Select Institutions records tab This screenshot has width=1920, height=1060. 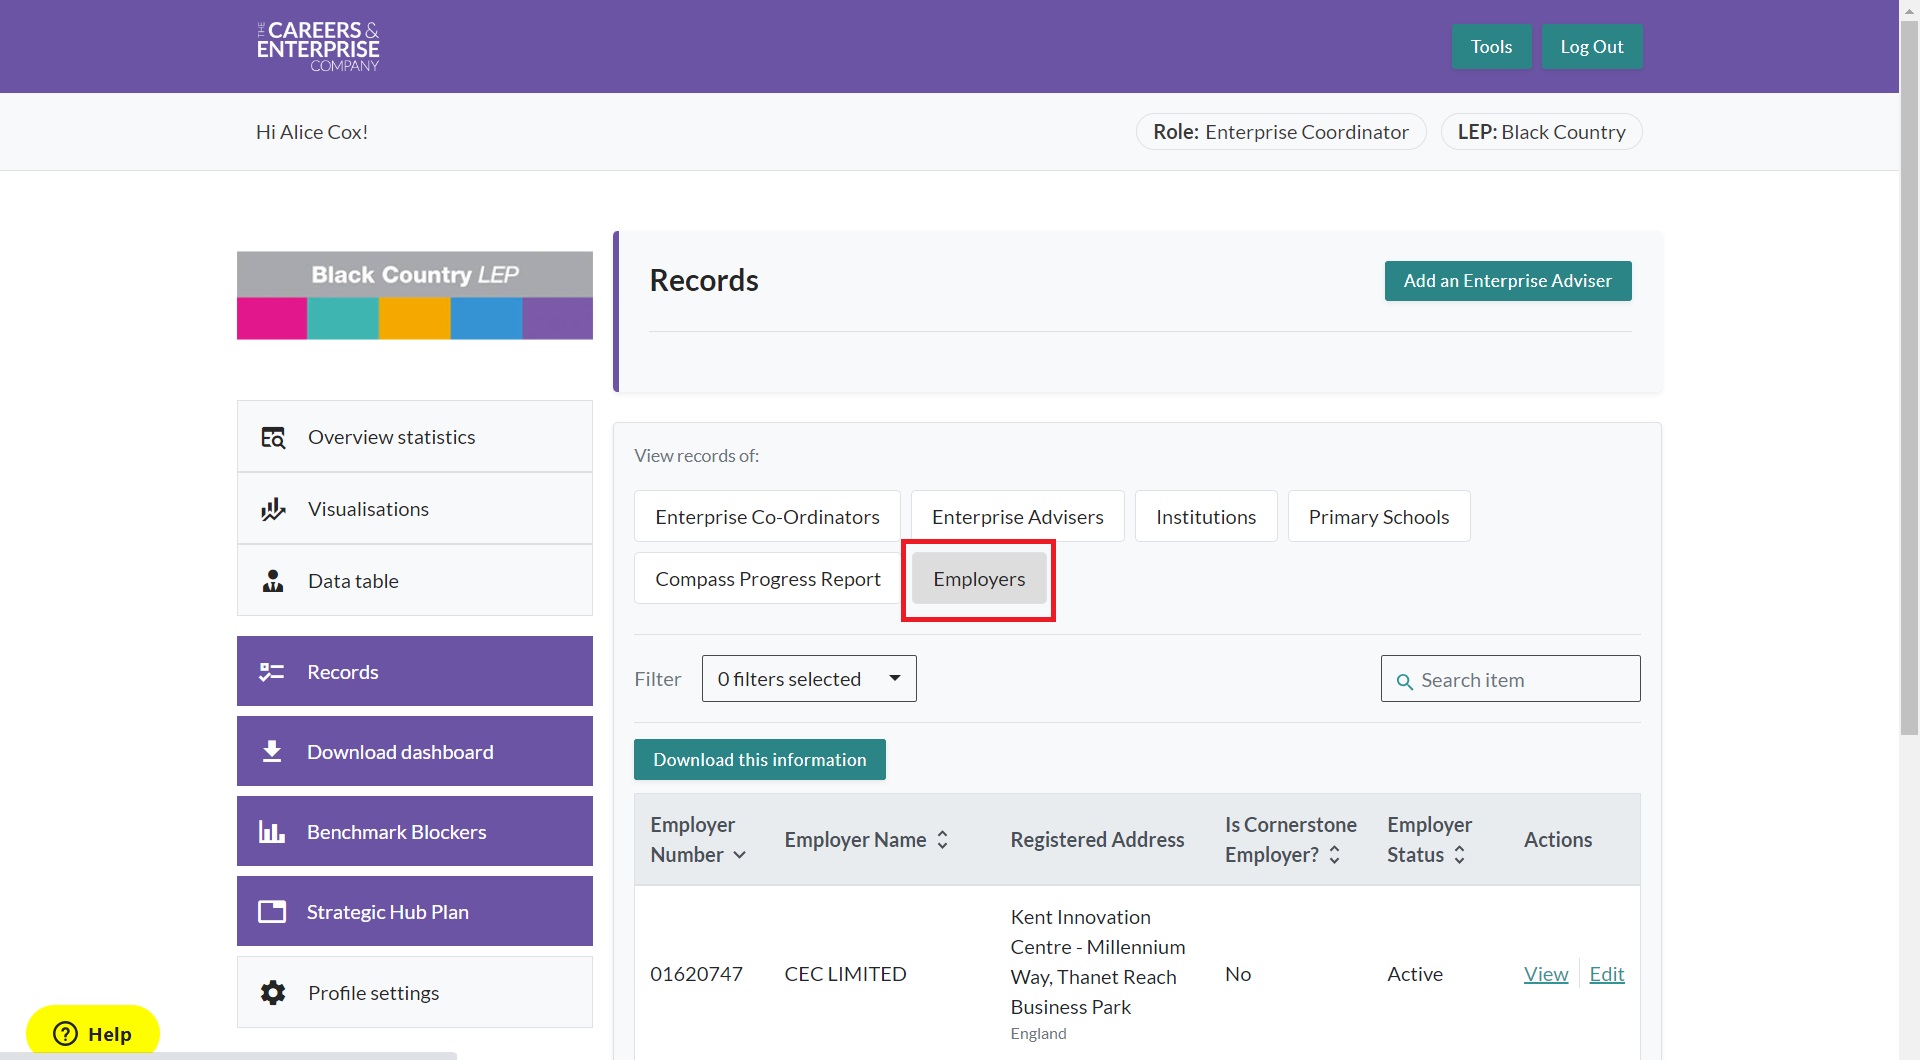pyautogui.click(x=1206, y=516)
